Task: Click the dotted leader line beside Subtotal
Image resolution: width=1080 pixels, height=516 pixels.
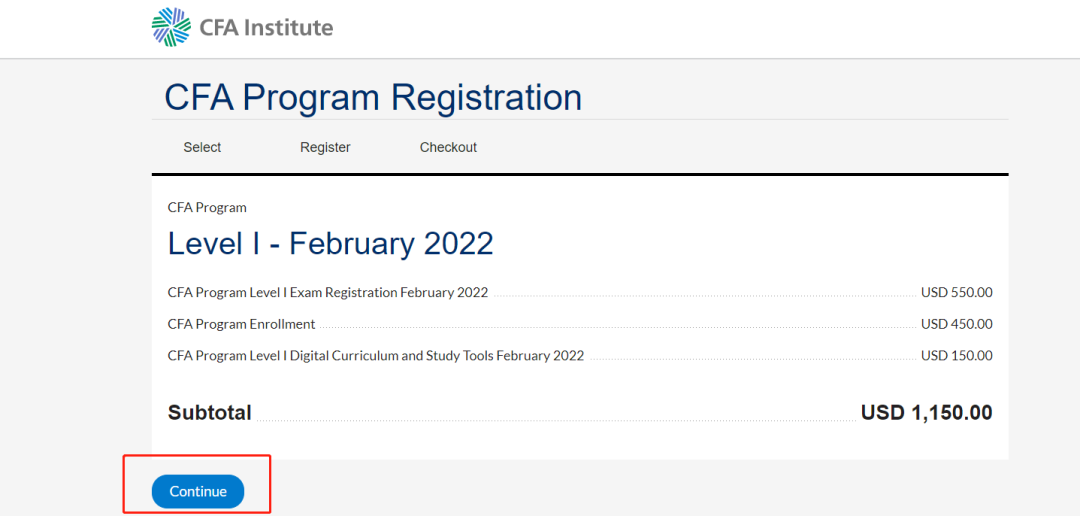Action: coord(555,420)
